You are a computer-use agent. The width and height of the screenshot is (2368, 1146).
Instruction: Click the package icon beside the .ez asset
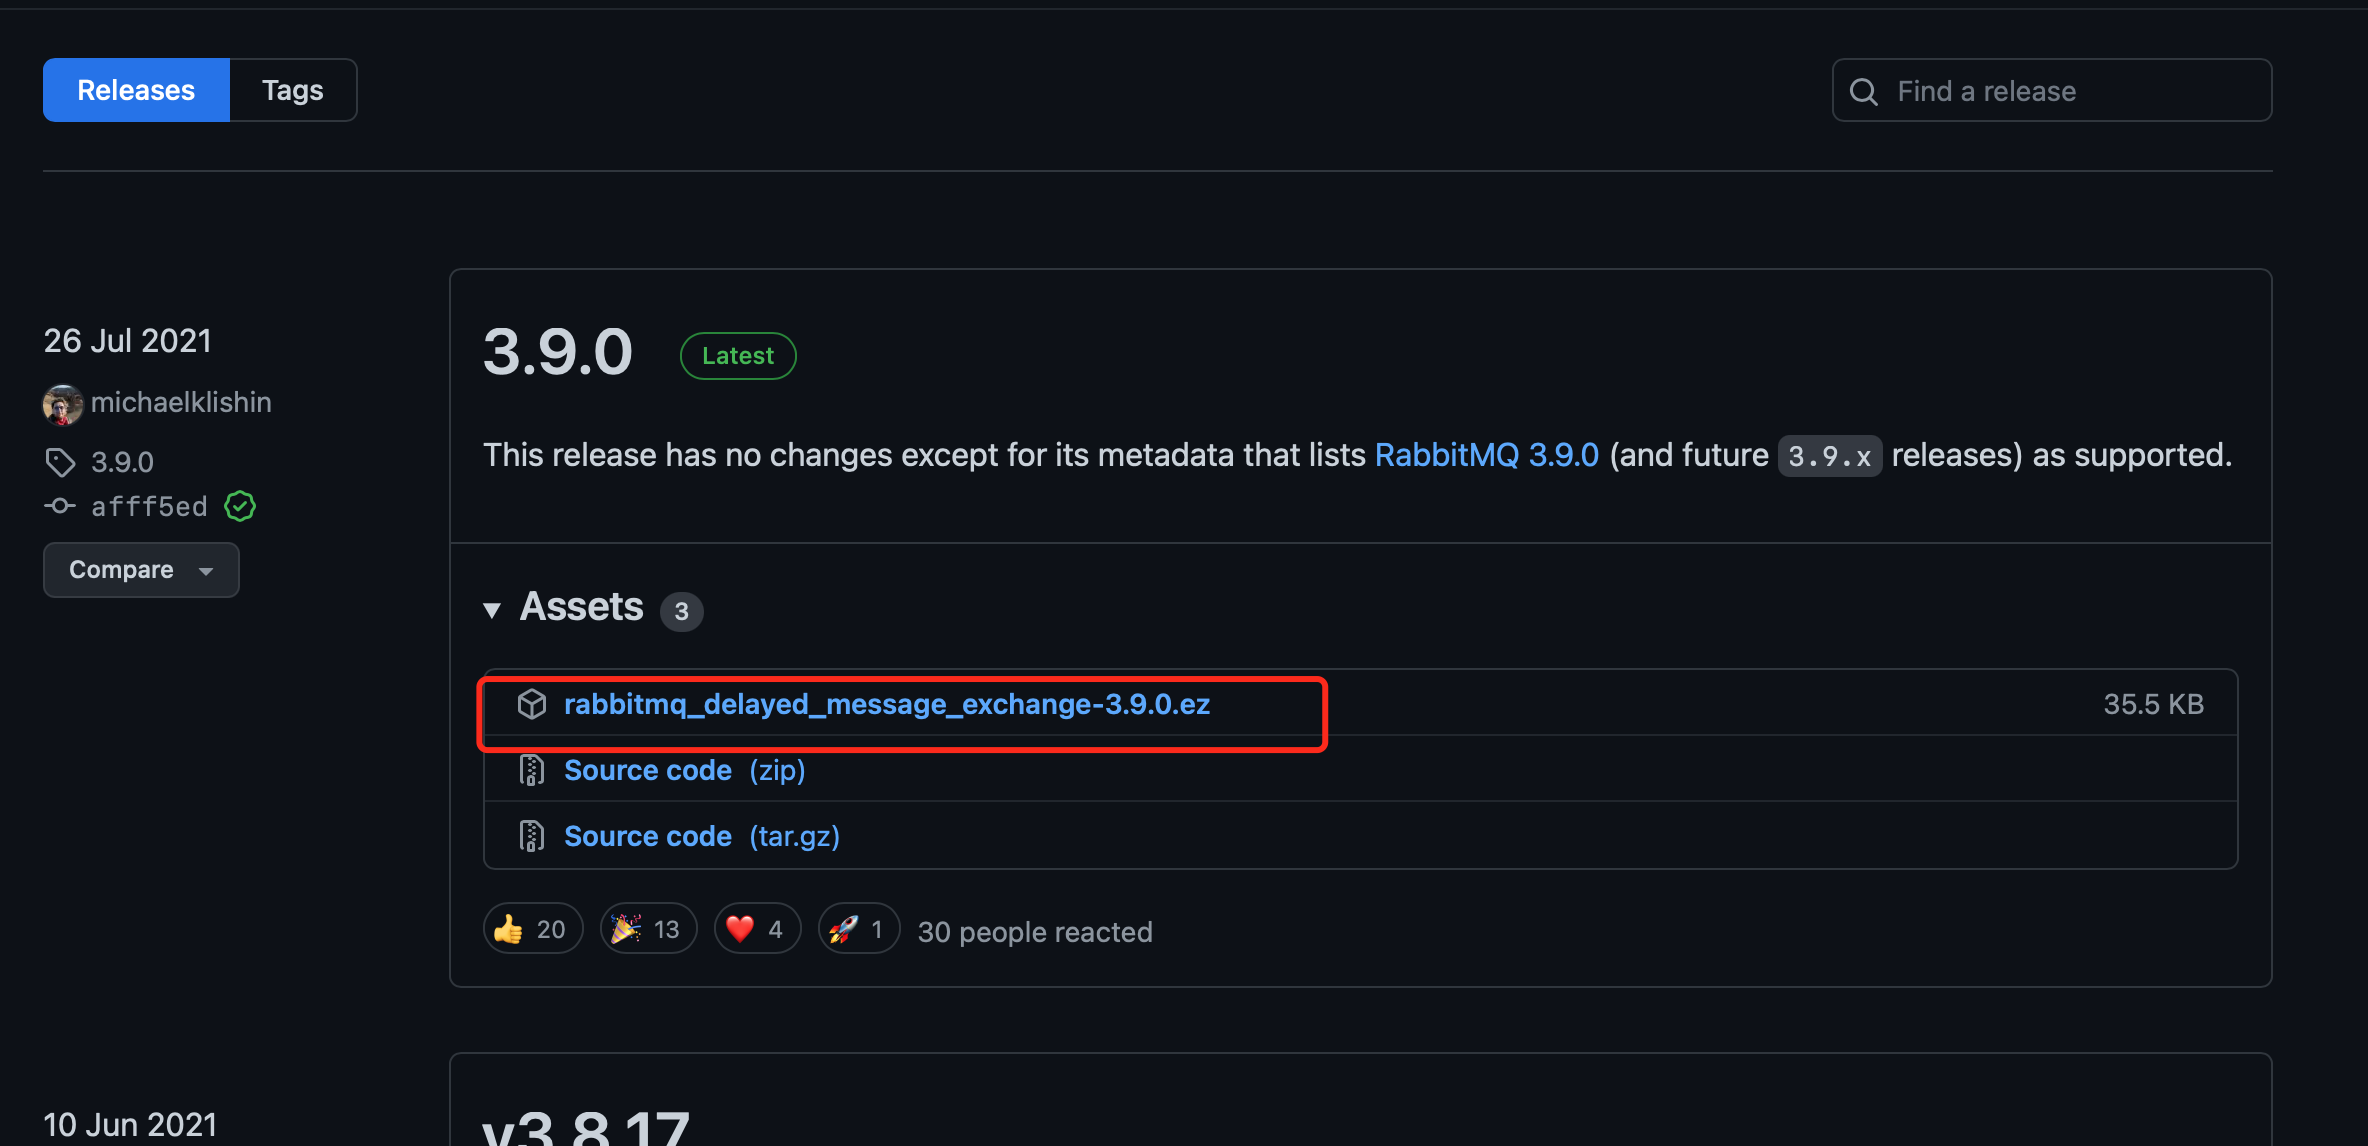coord(532,704)
